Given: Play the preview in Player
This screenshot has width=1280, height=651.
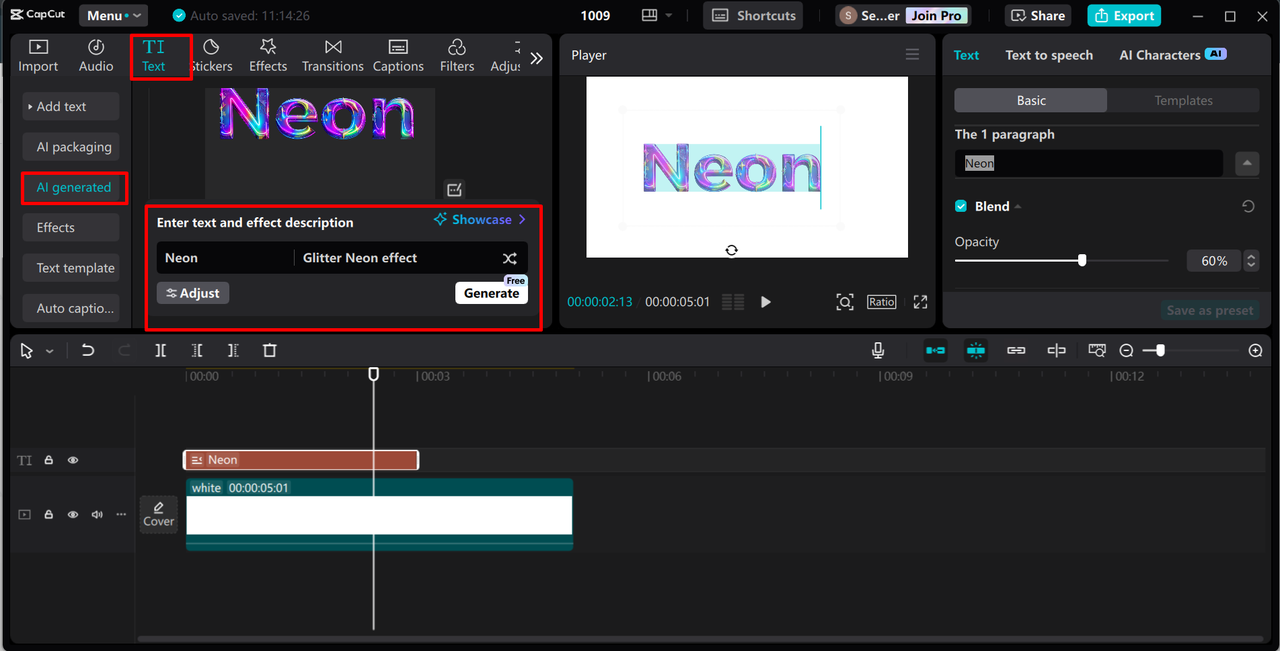Looking at the screenshot, I should point(766,302).
